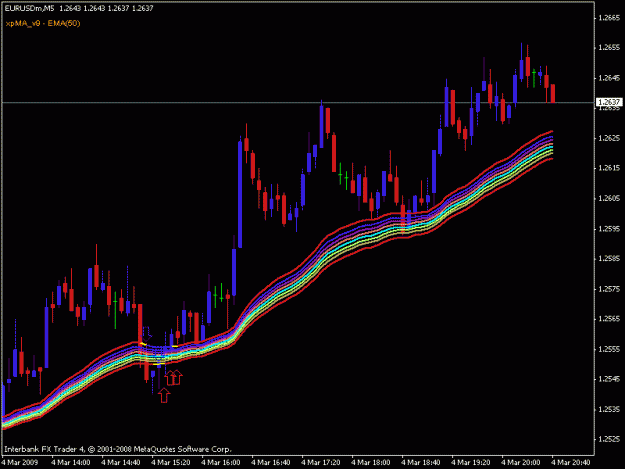Click the EURUSDm,M5 chart title text

pyautogui.click(x=29, y=8)
